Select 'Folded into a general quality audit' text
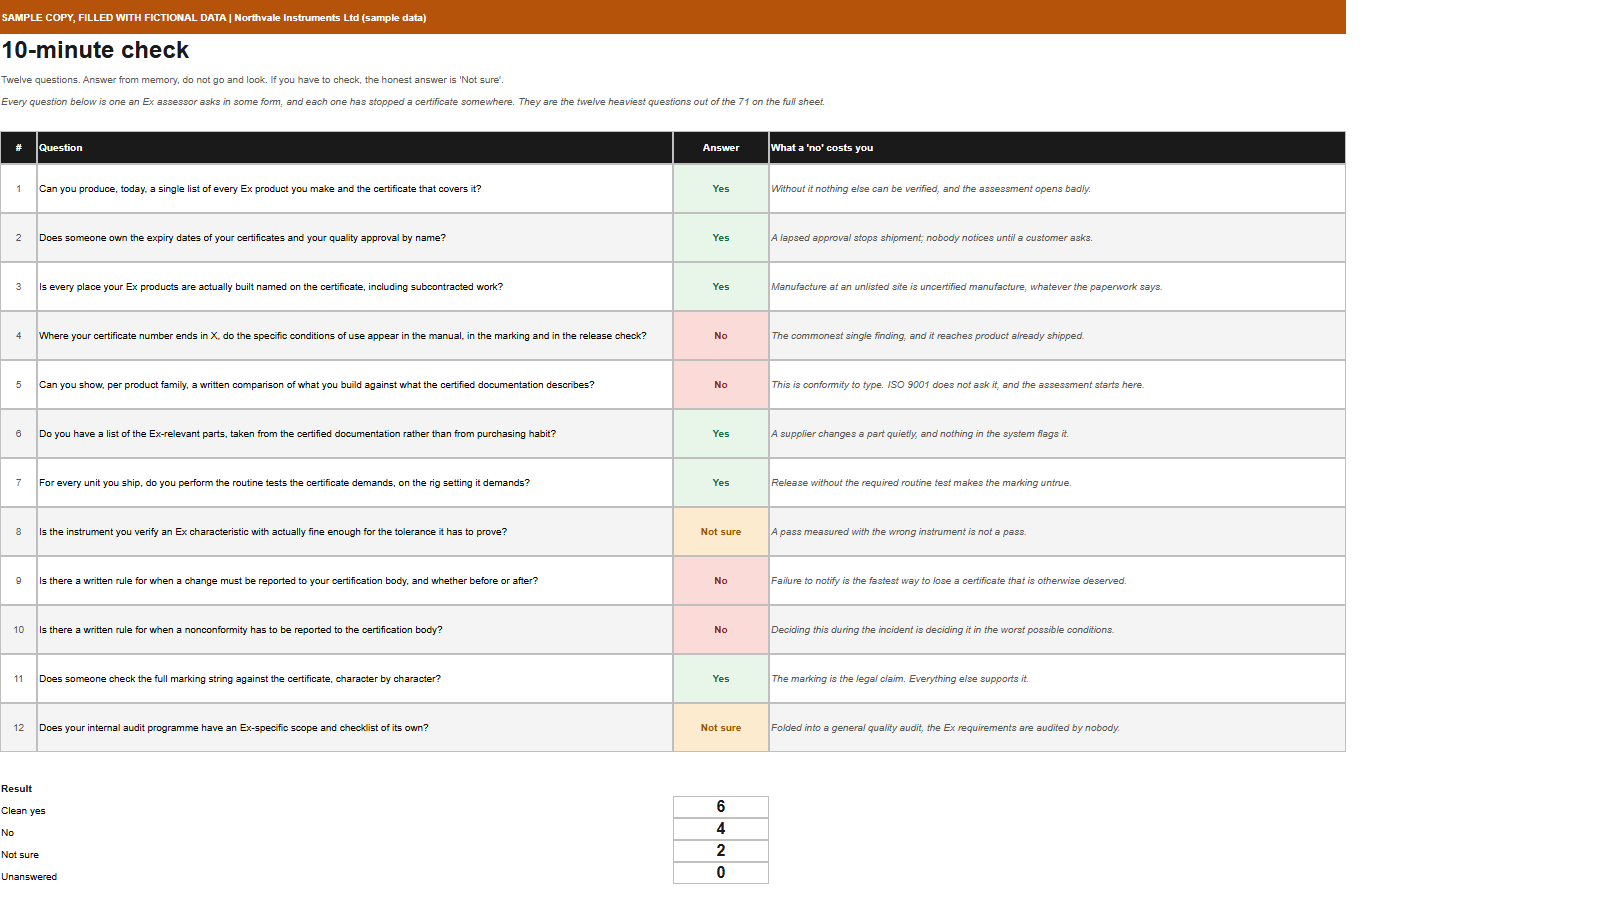The height and width of the screenshot is (900, 1600). point(945,728)
